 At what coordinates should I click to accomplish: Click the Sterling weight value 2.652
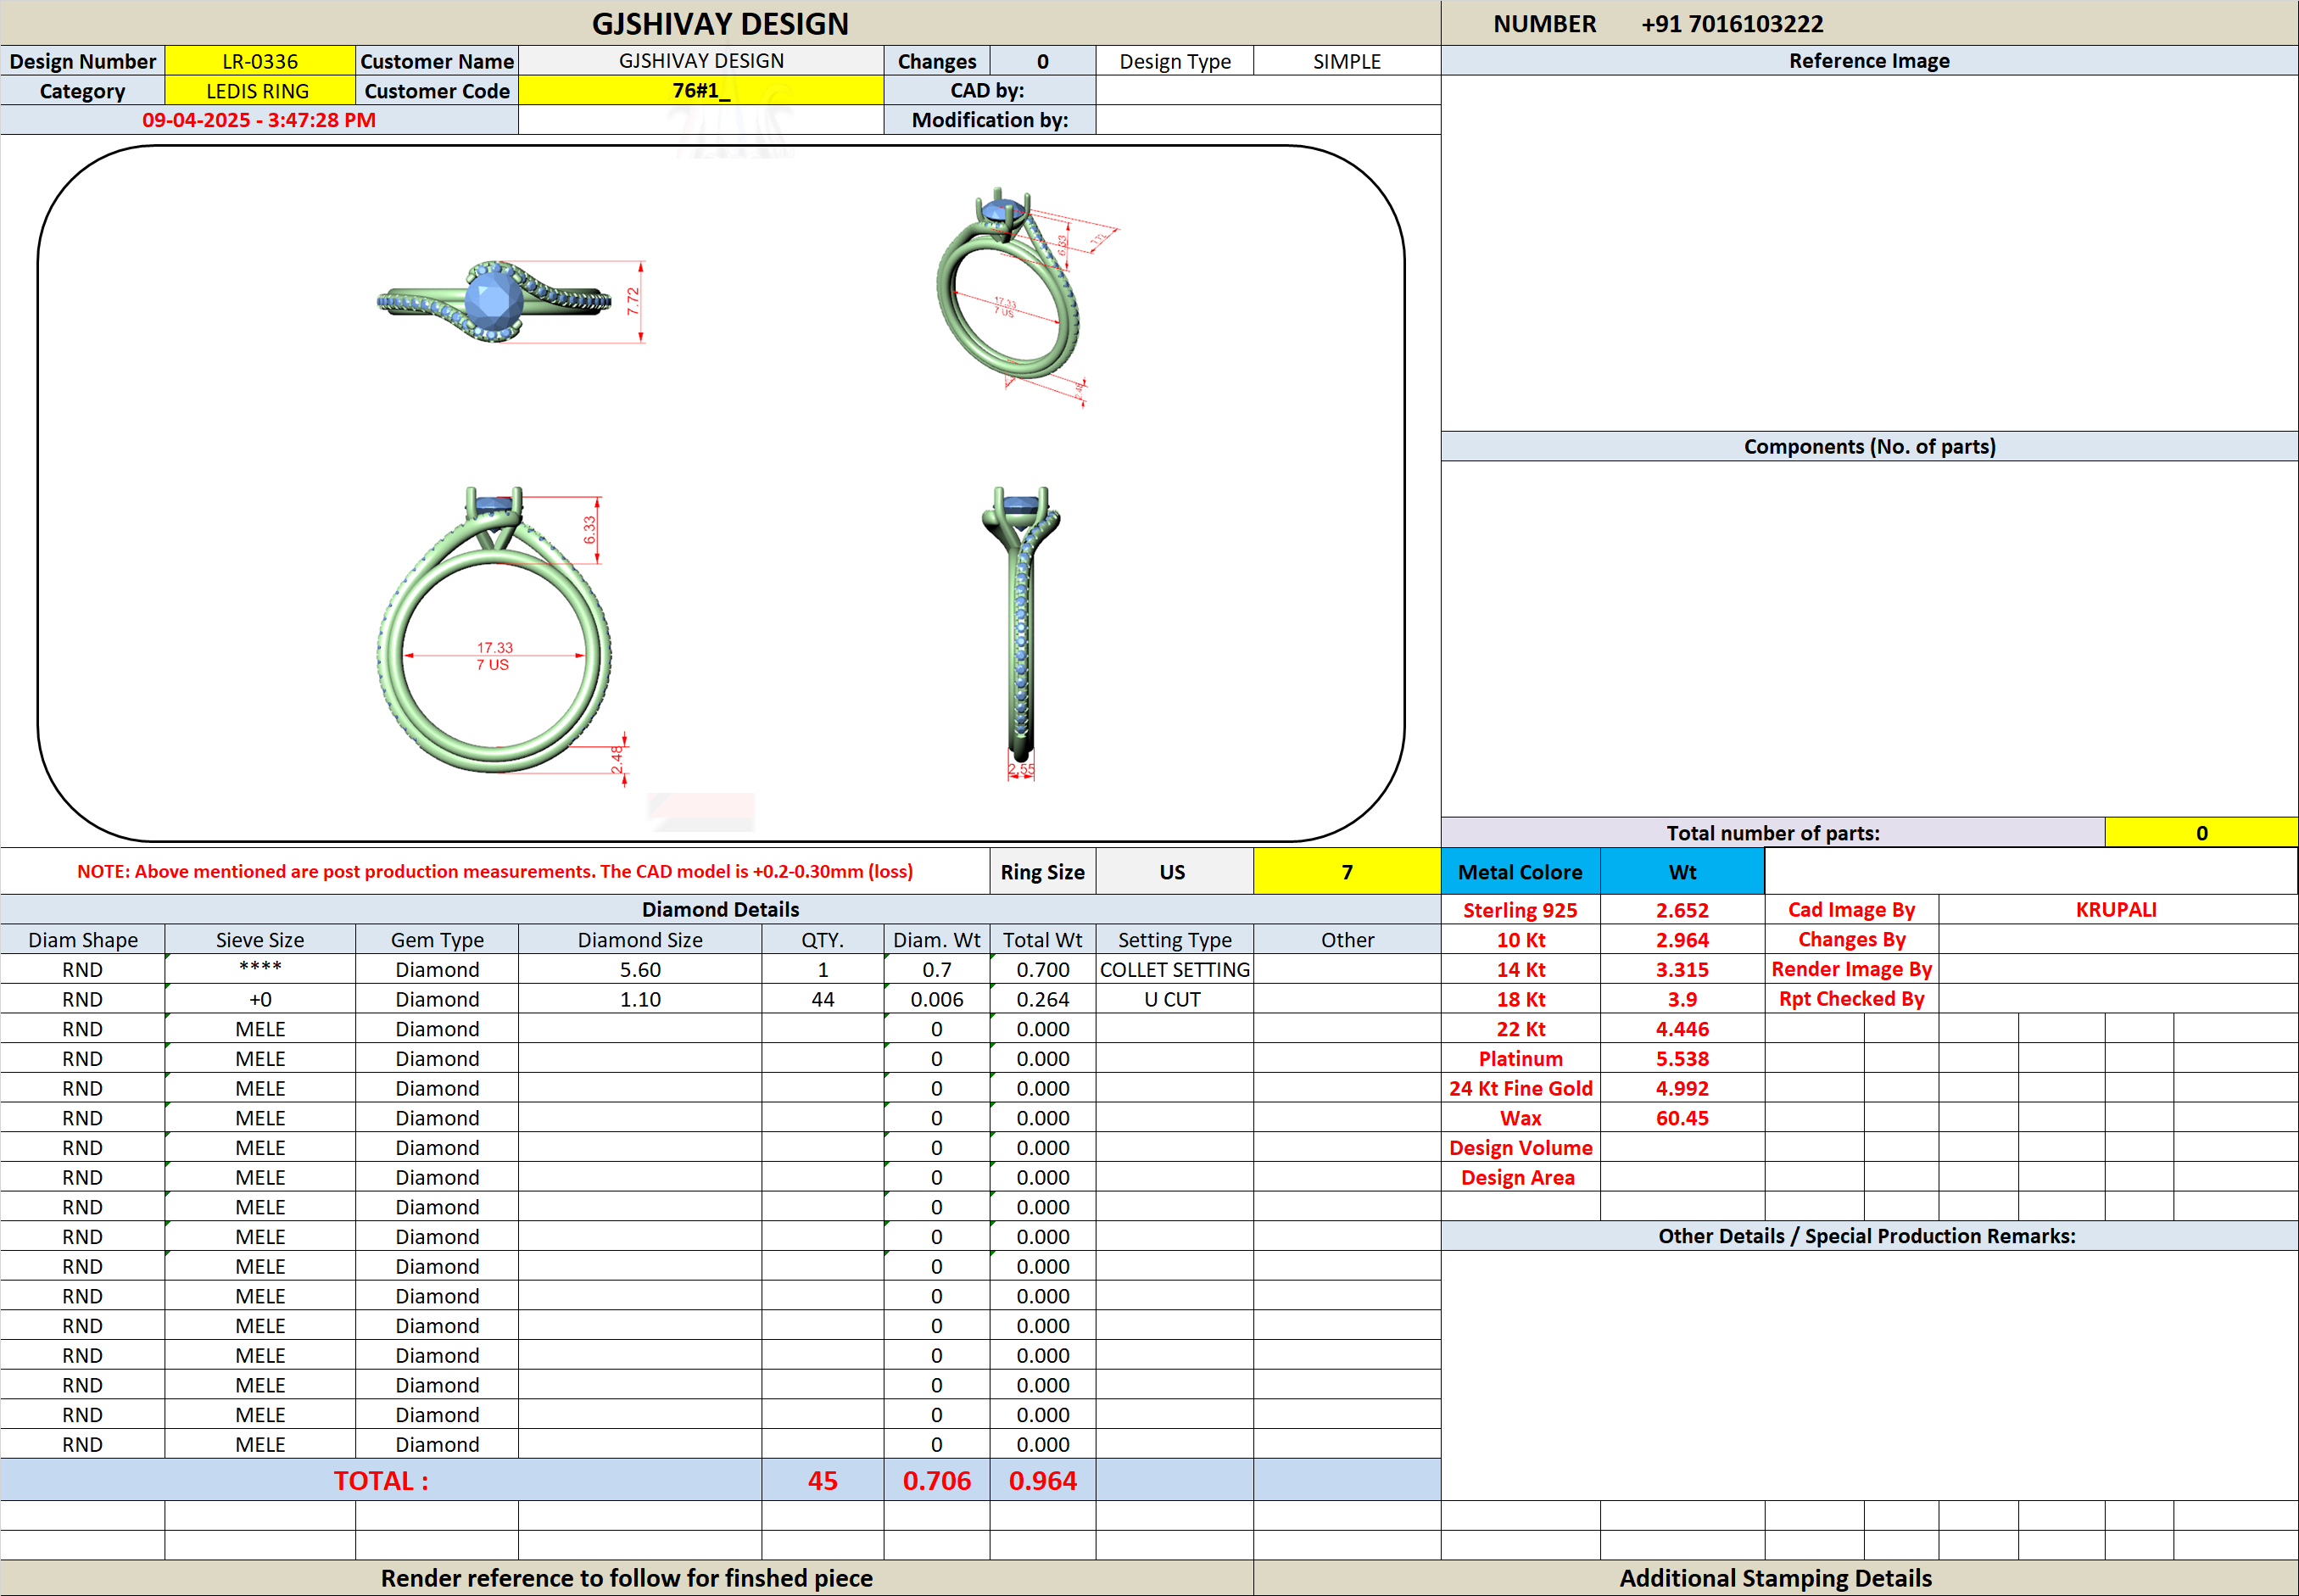1682,910
